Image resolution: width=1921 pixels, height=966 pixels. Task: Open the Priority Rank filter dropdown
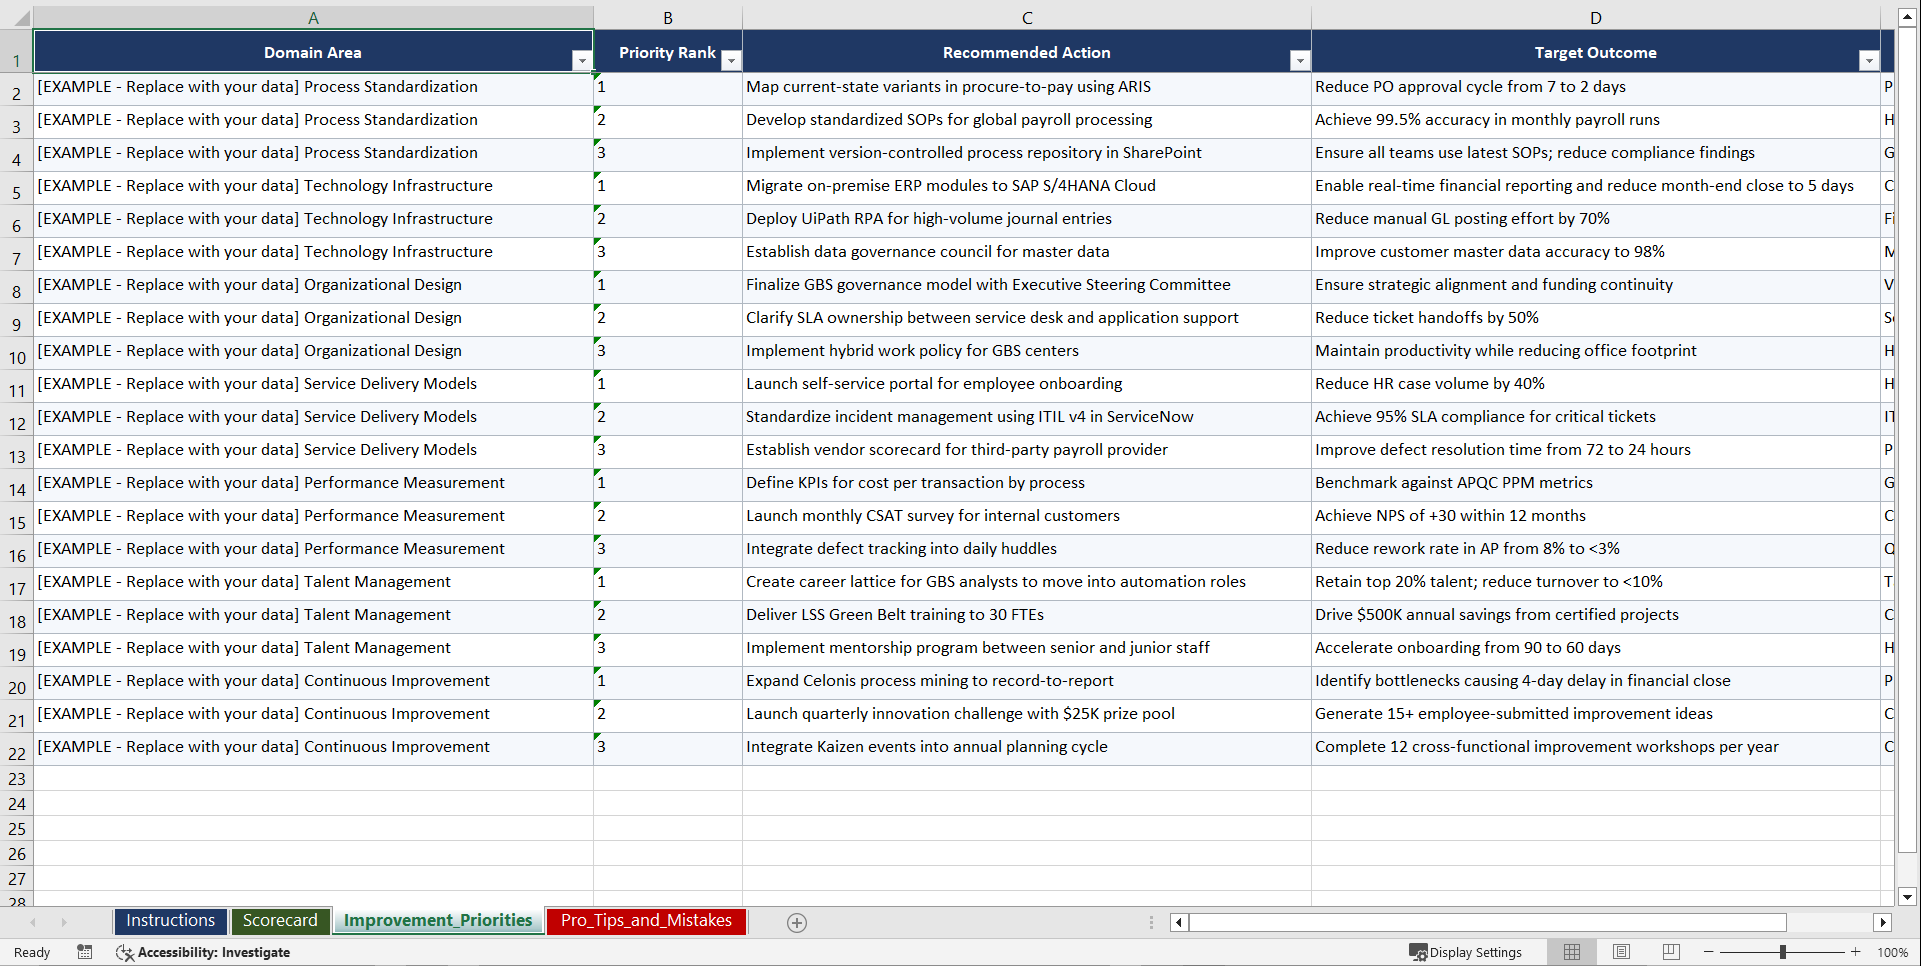click(731, 60)
